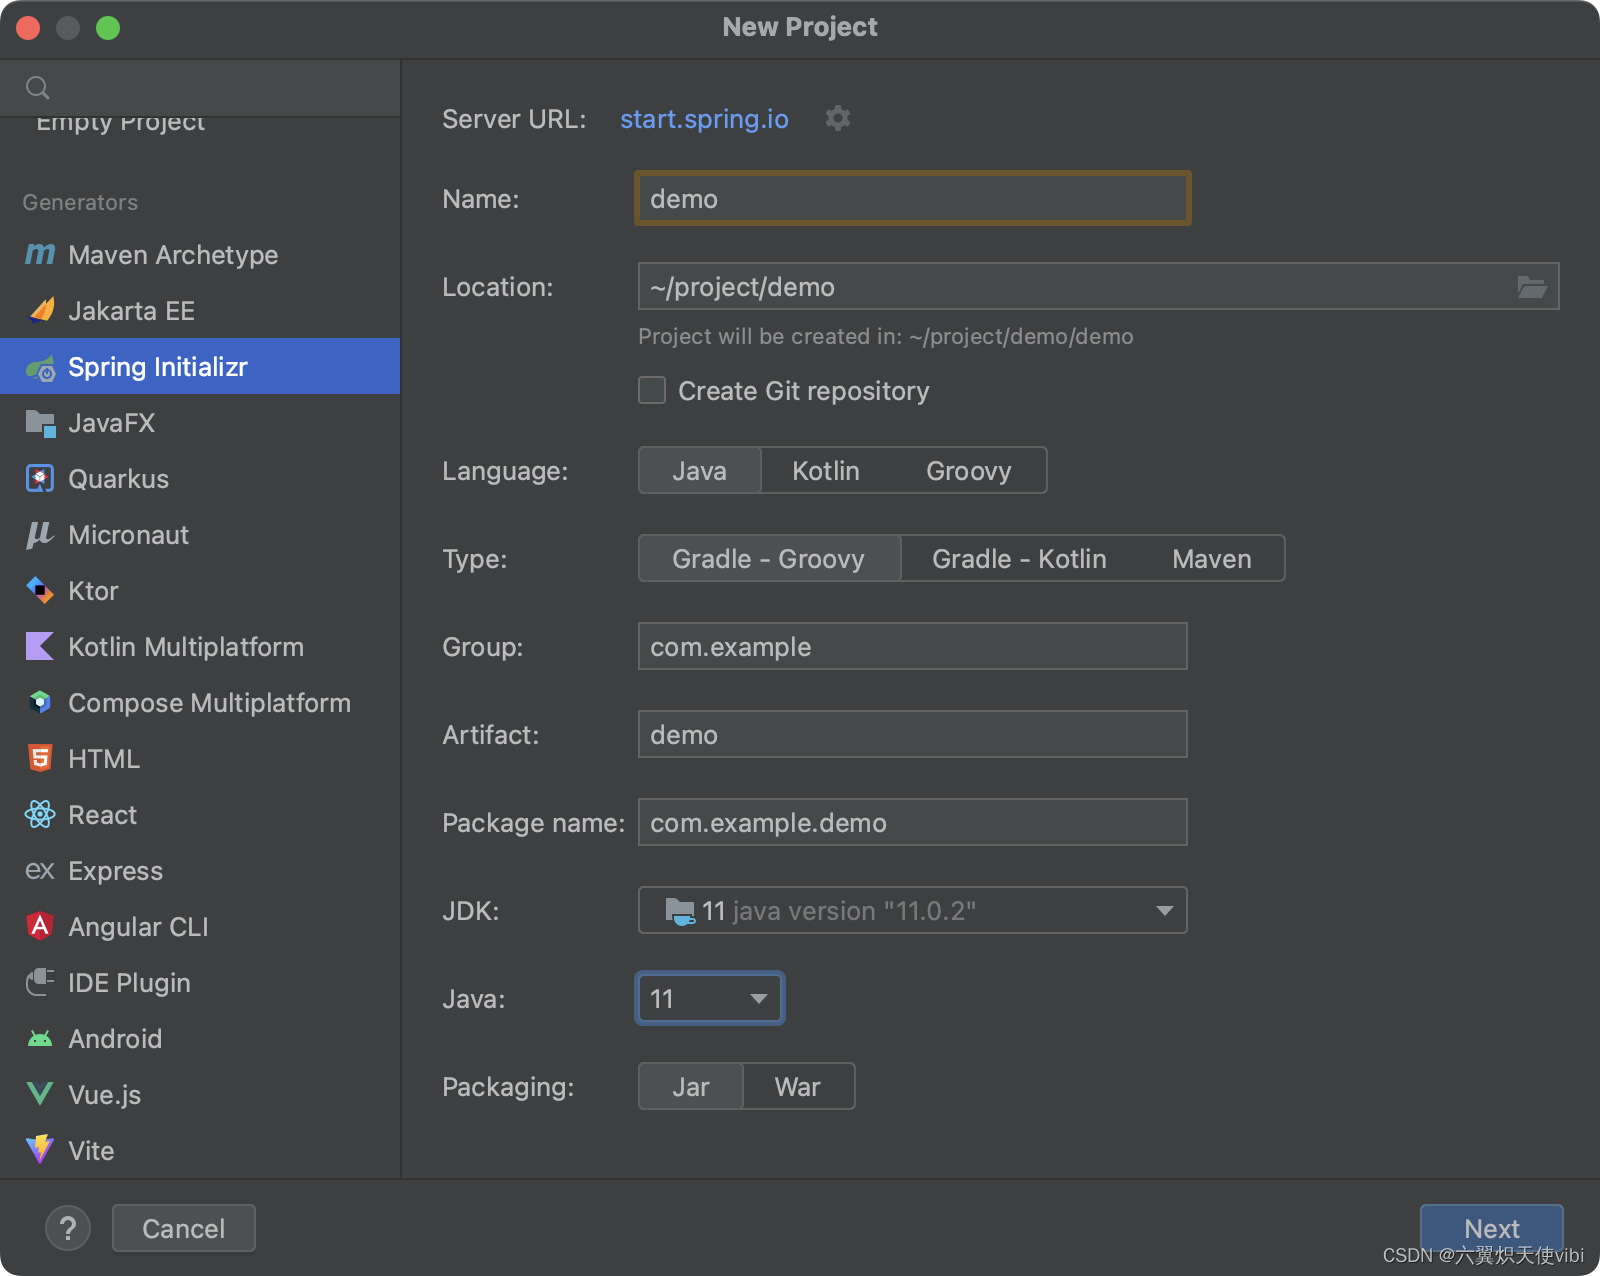This screenshot has height=1276, width=1600.
Task: Click the Package name input field
Action: tap(912, 822)
